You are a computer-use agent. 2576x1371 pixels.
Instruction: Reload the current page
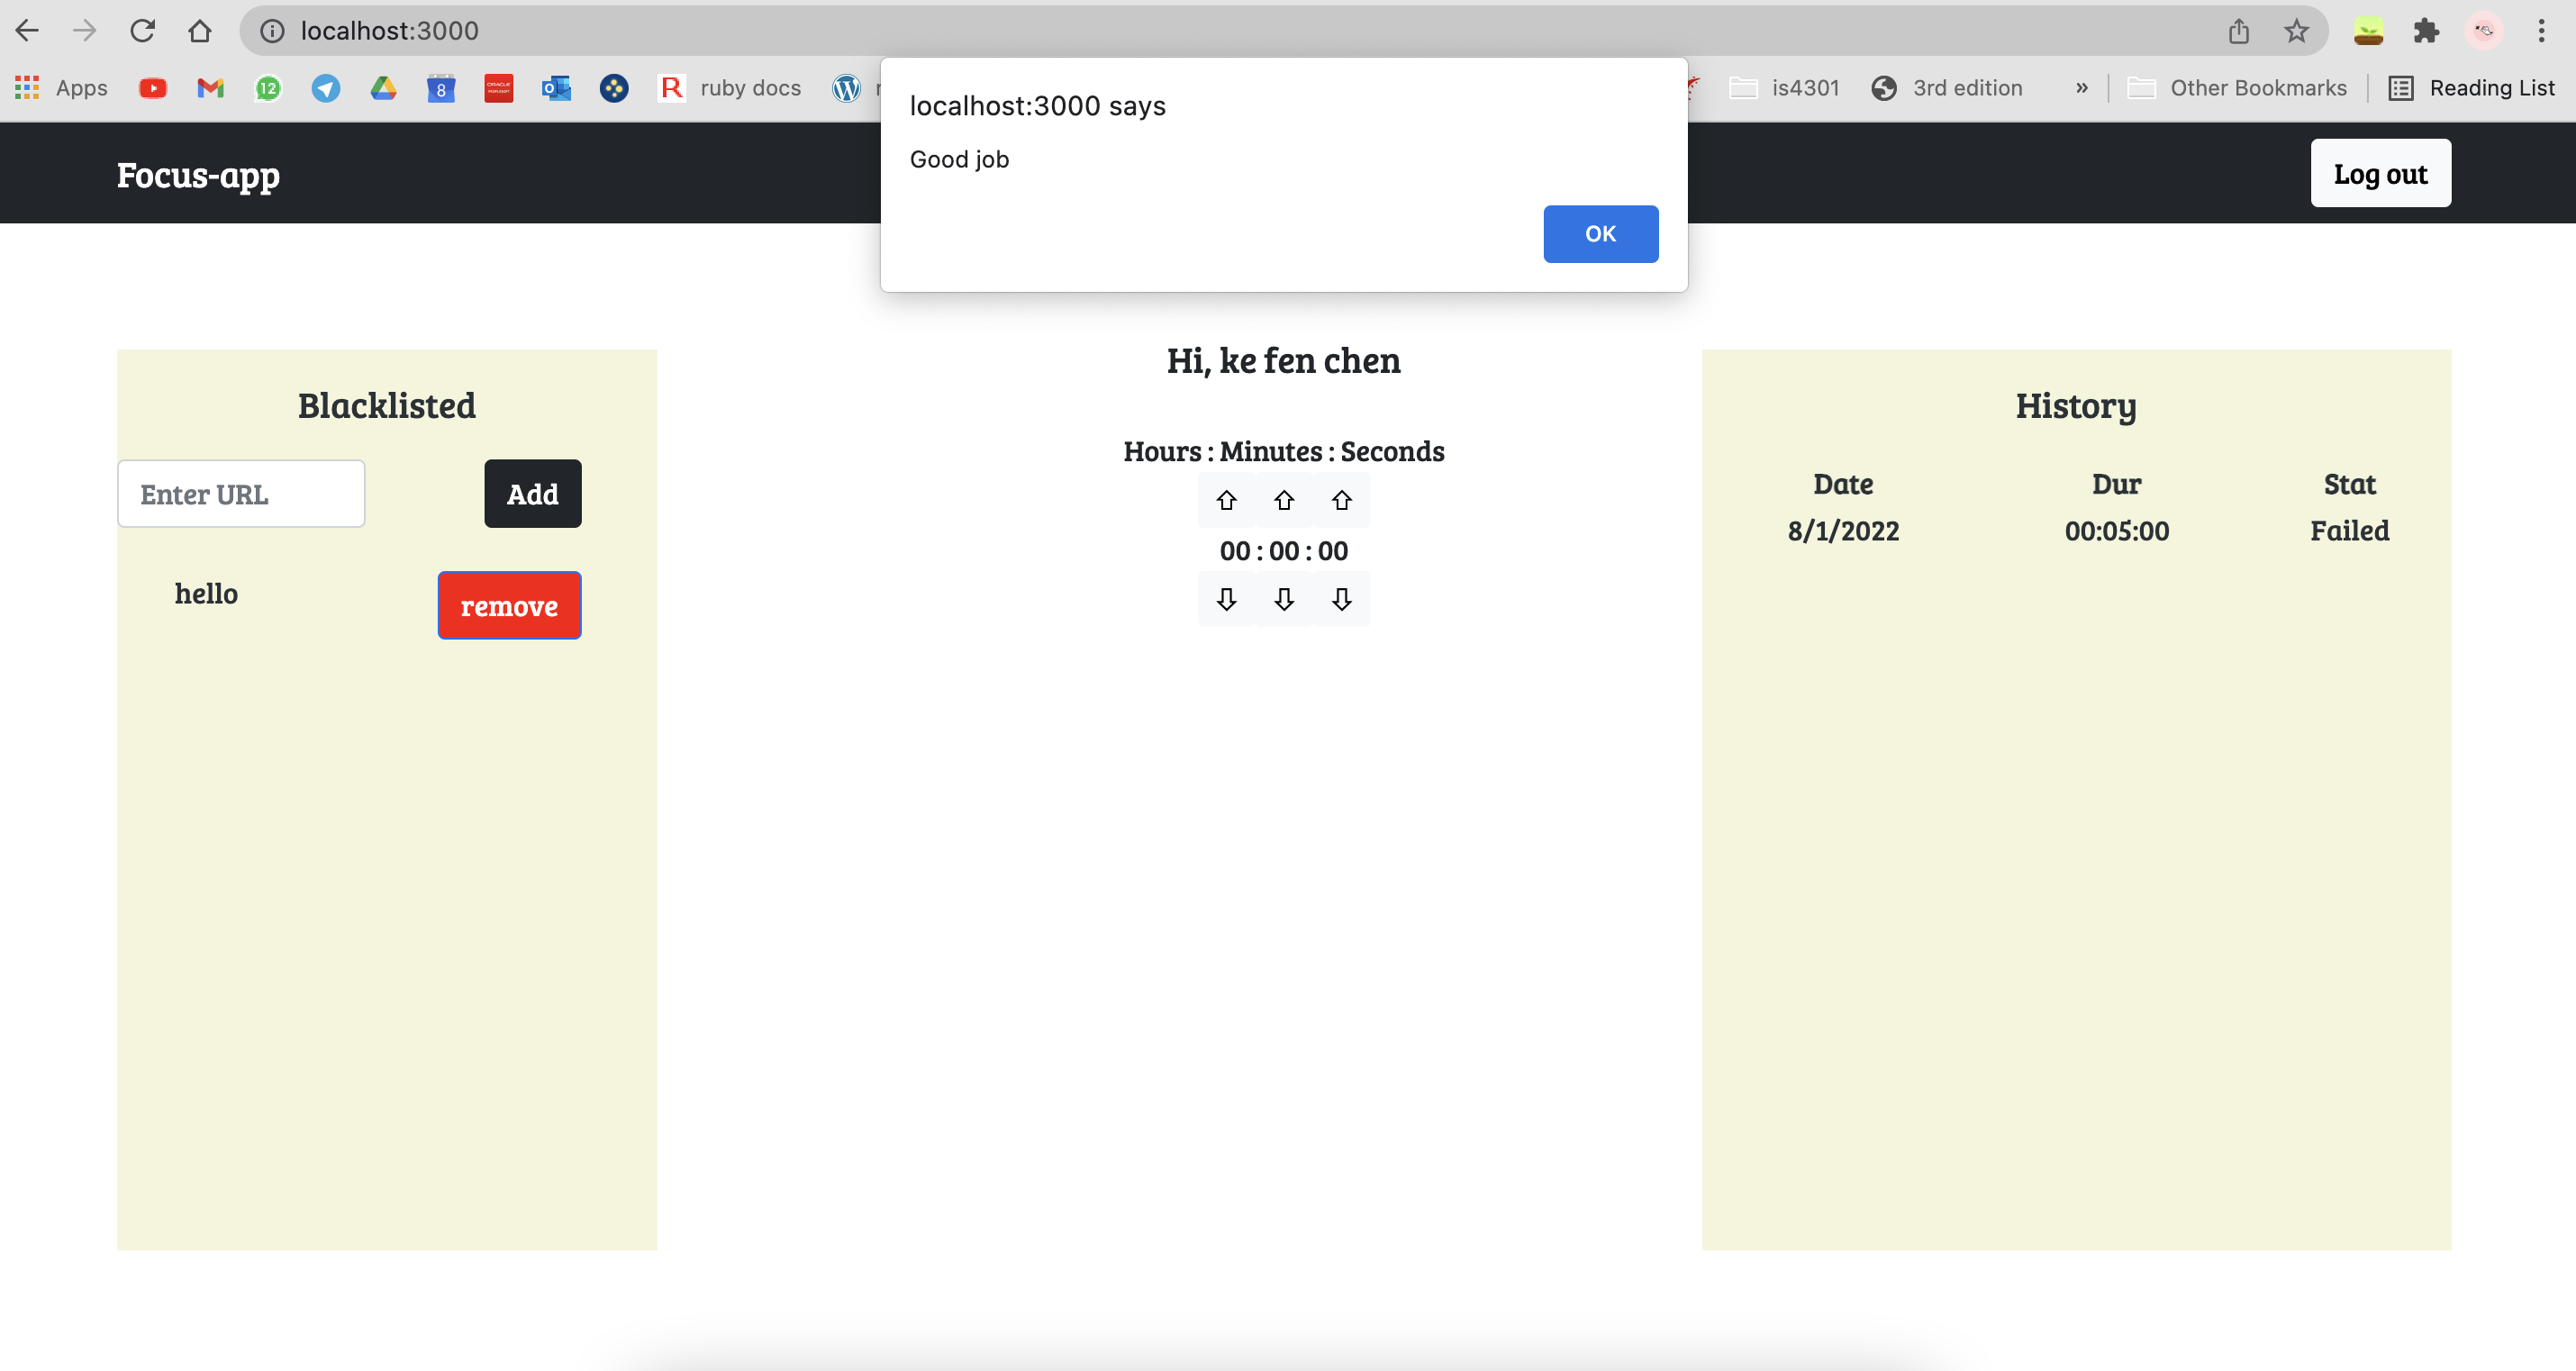coord(143,30)
